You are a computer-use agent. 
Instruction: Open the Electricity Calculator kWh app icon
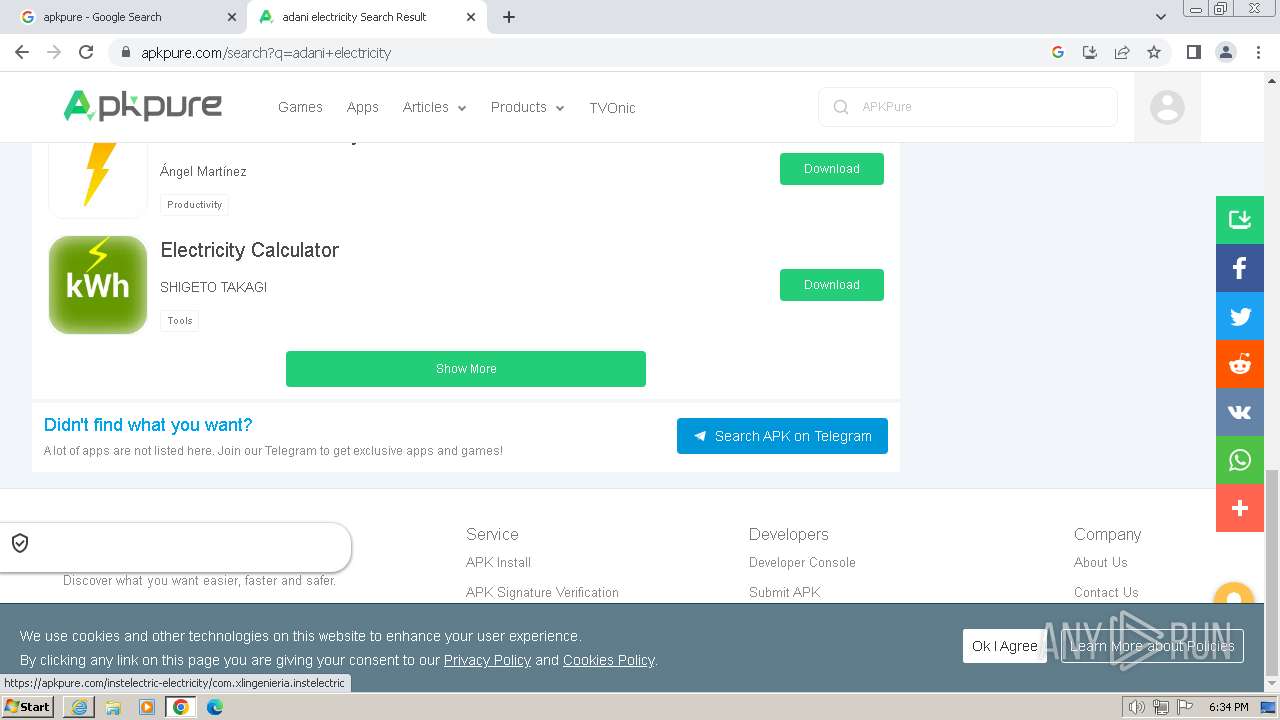pos(98,285)
